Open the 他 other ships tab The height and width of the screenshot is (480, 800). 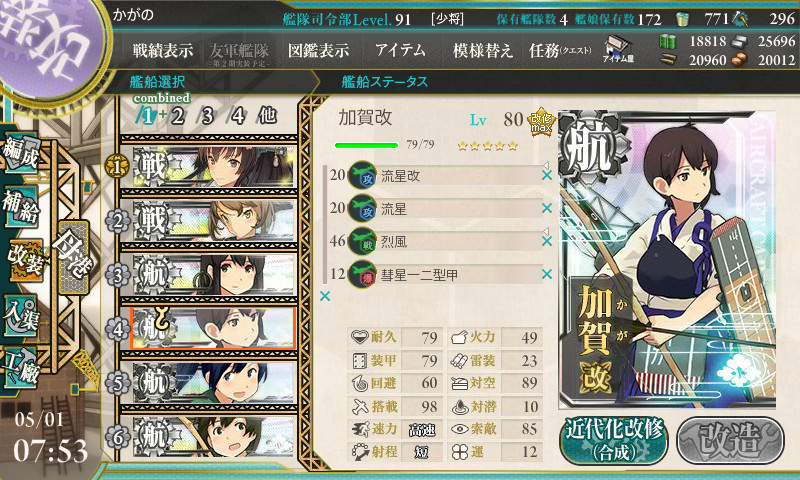267,116
